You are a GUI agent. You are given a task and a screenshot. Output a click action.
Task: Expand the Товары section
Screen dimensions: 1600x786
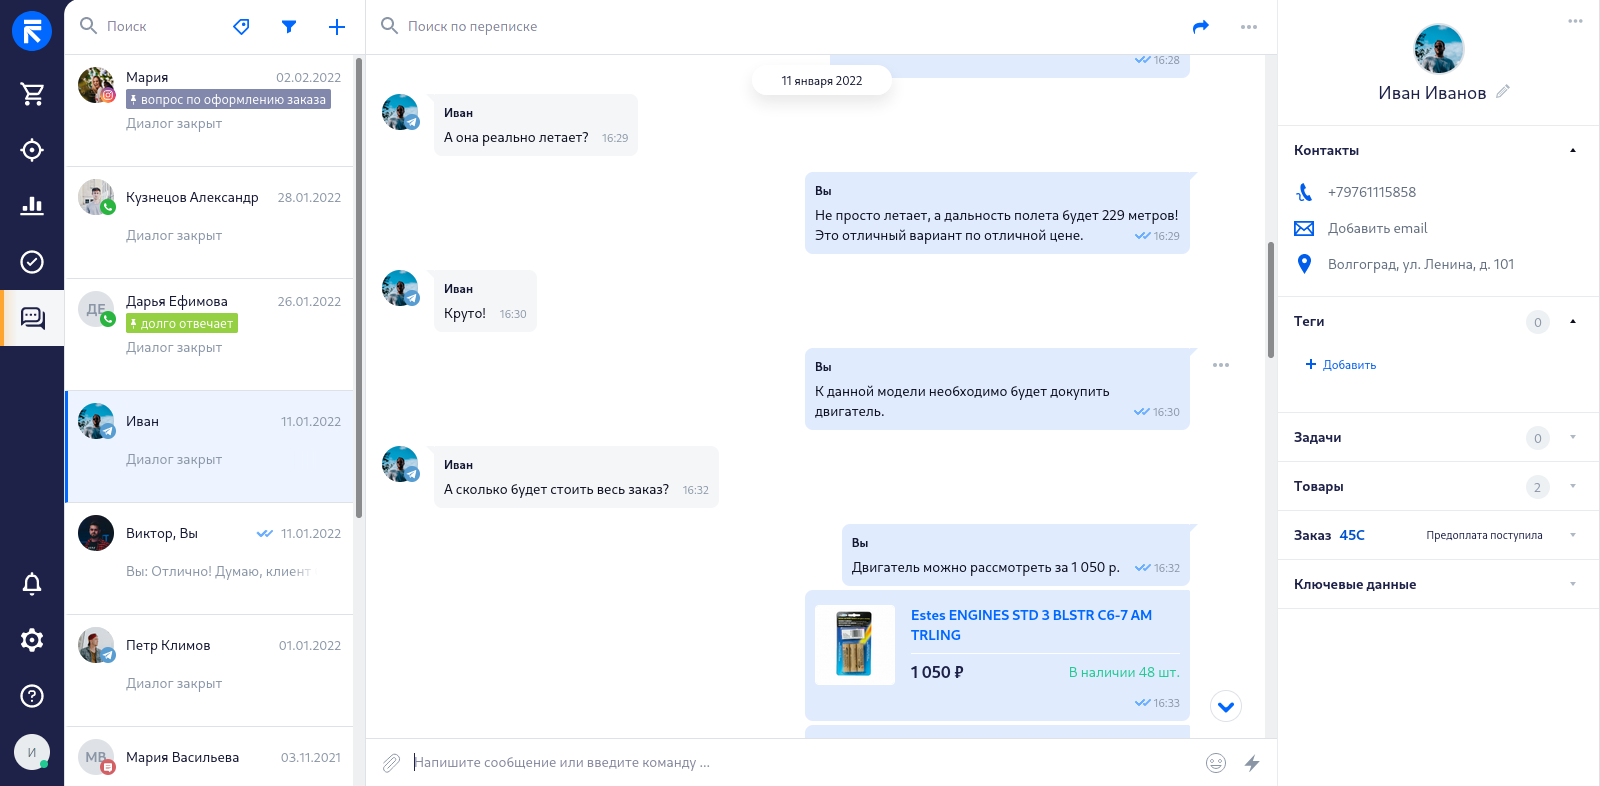[x=1573, y=486]
